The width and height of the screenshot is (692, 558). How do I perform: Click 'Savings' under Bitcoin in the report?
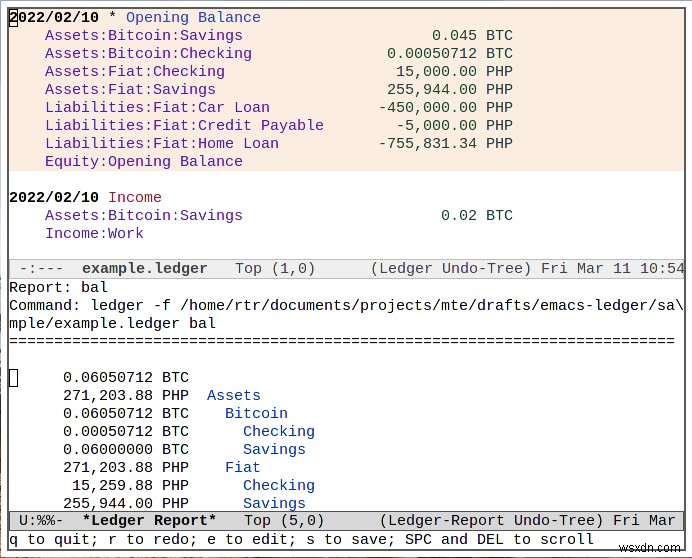click(x=274, y=449)
